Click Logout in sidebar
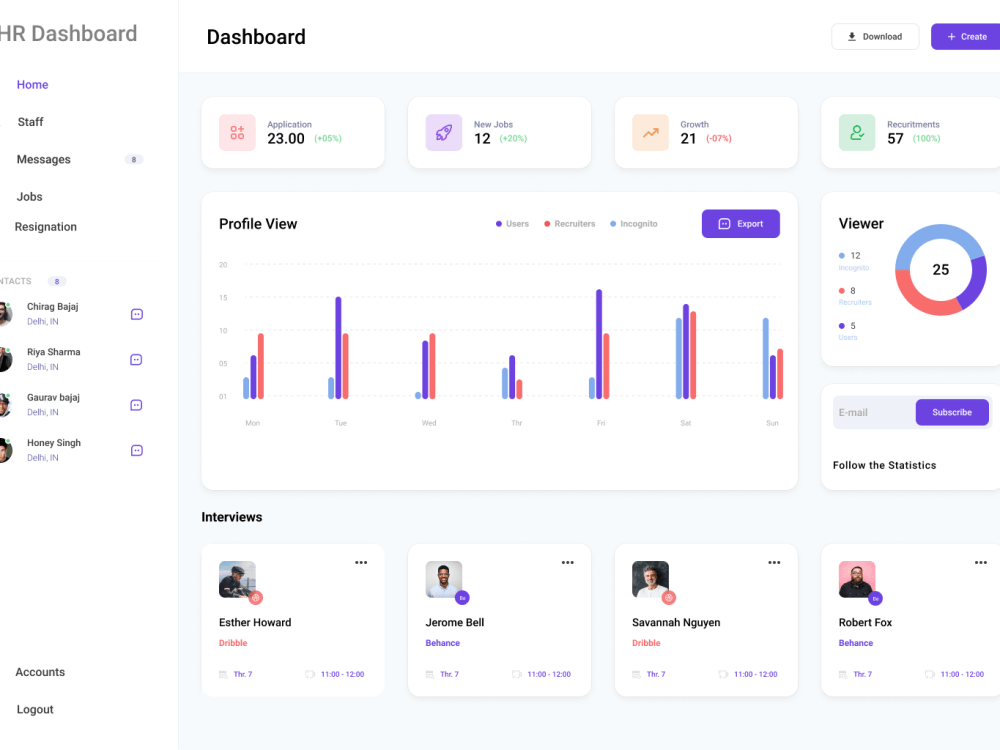Image resolution: width=1000 pixels, height=750 pixels. [x=35, y=710]
